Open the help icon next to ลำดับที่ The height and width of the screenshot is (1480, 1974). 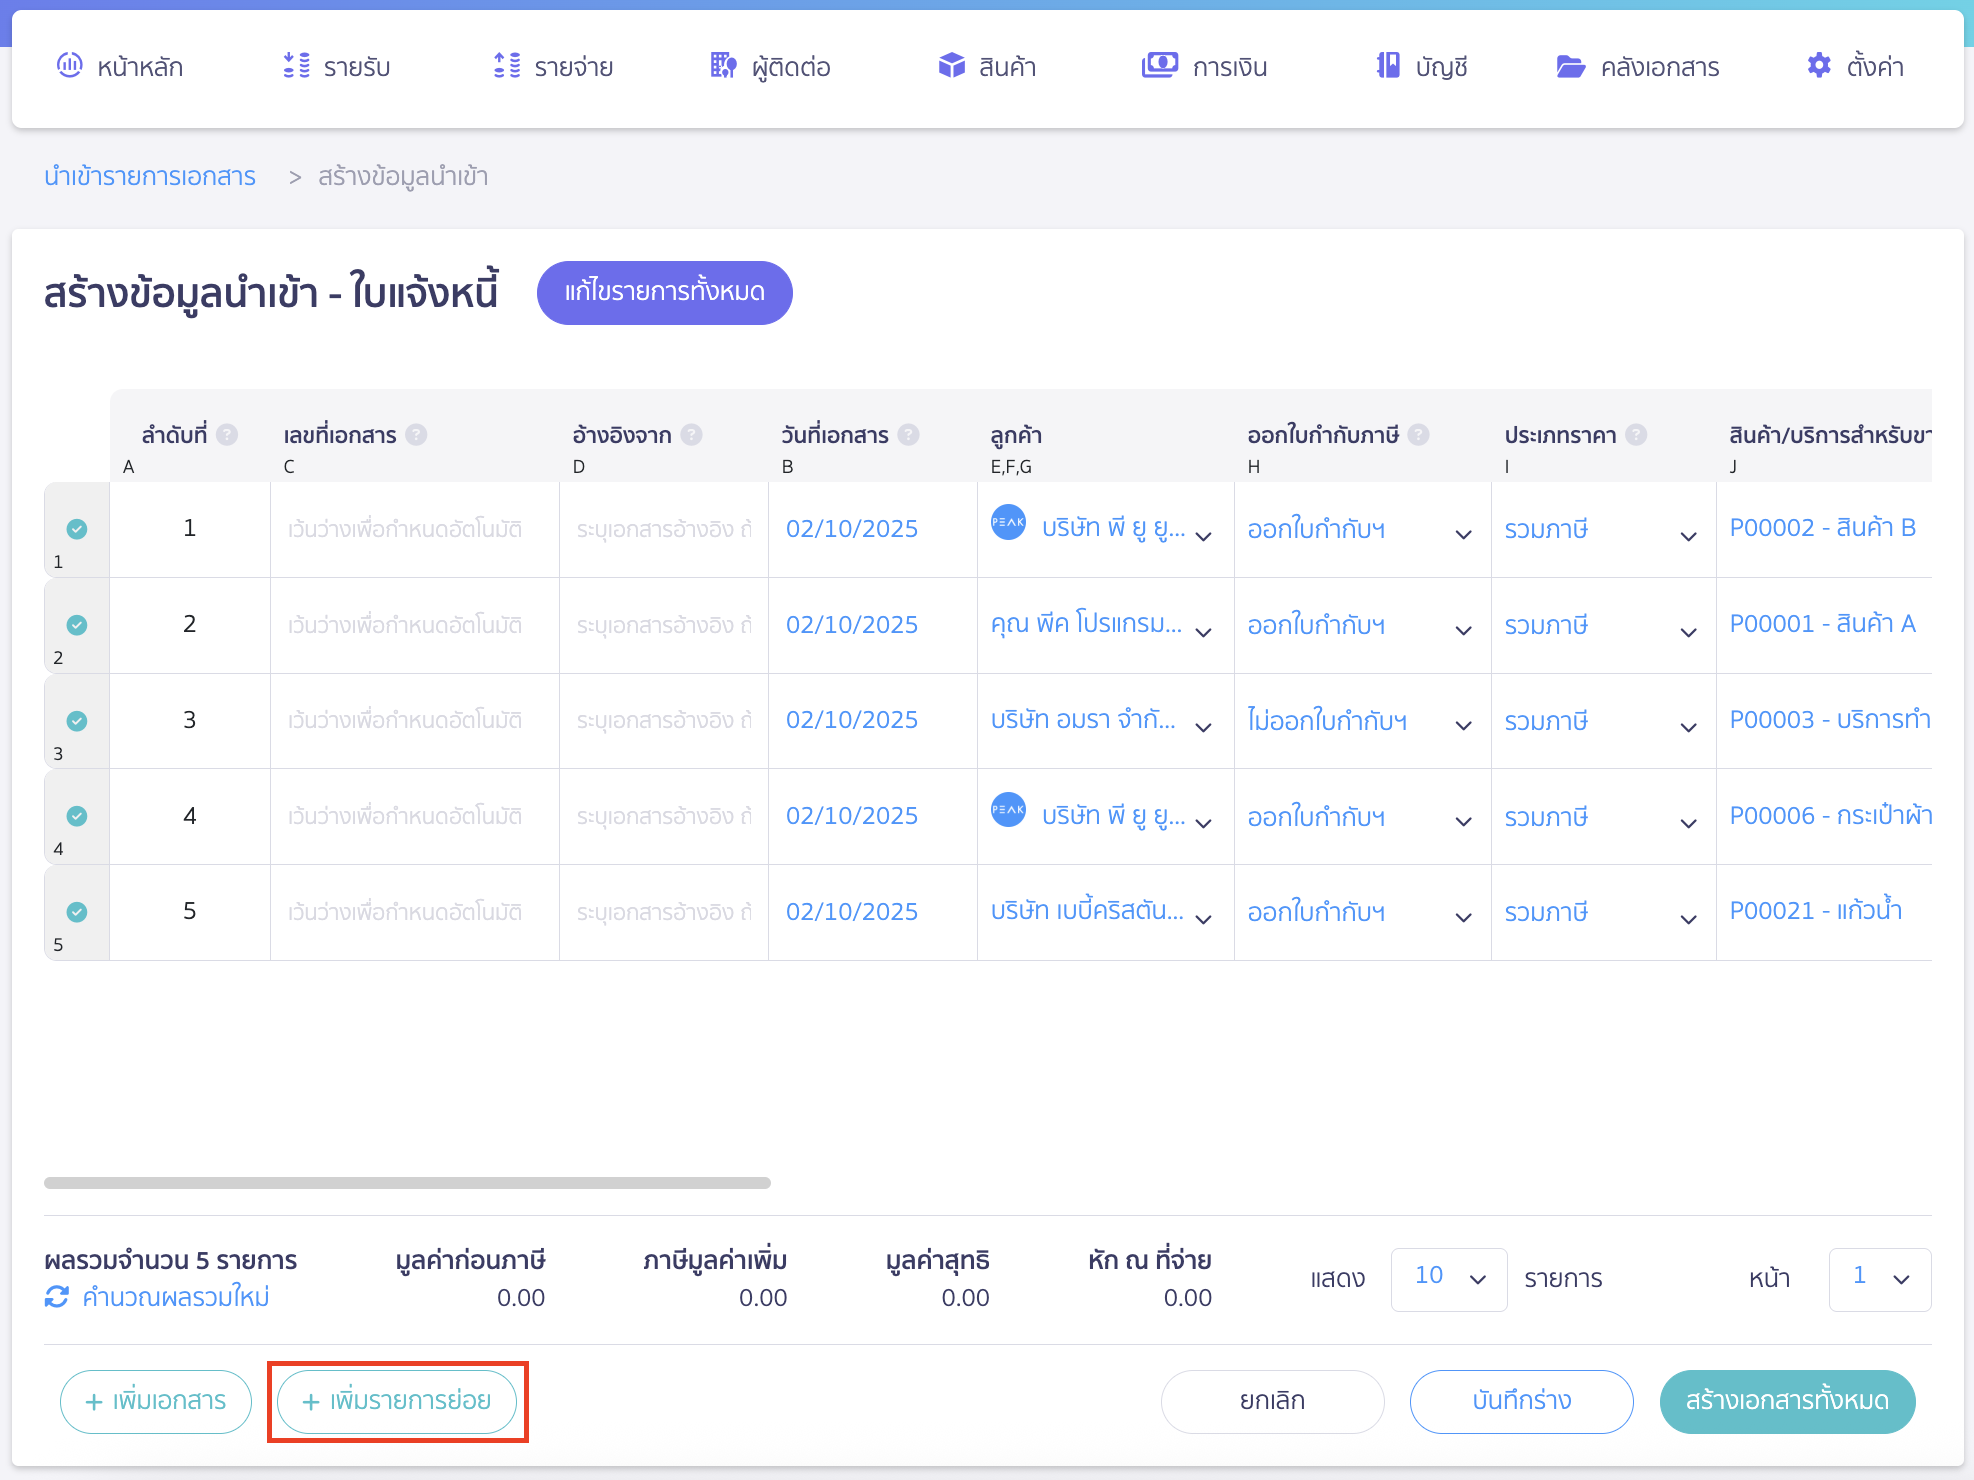pyautogui.click(x=226, y=434)
